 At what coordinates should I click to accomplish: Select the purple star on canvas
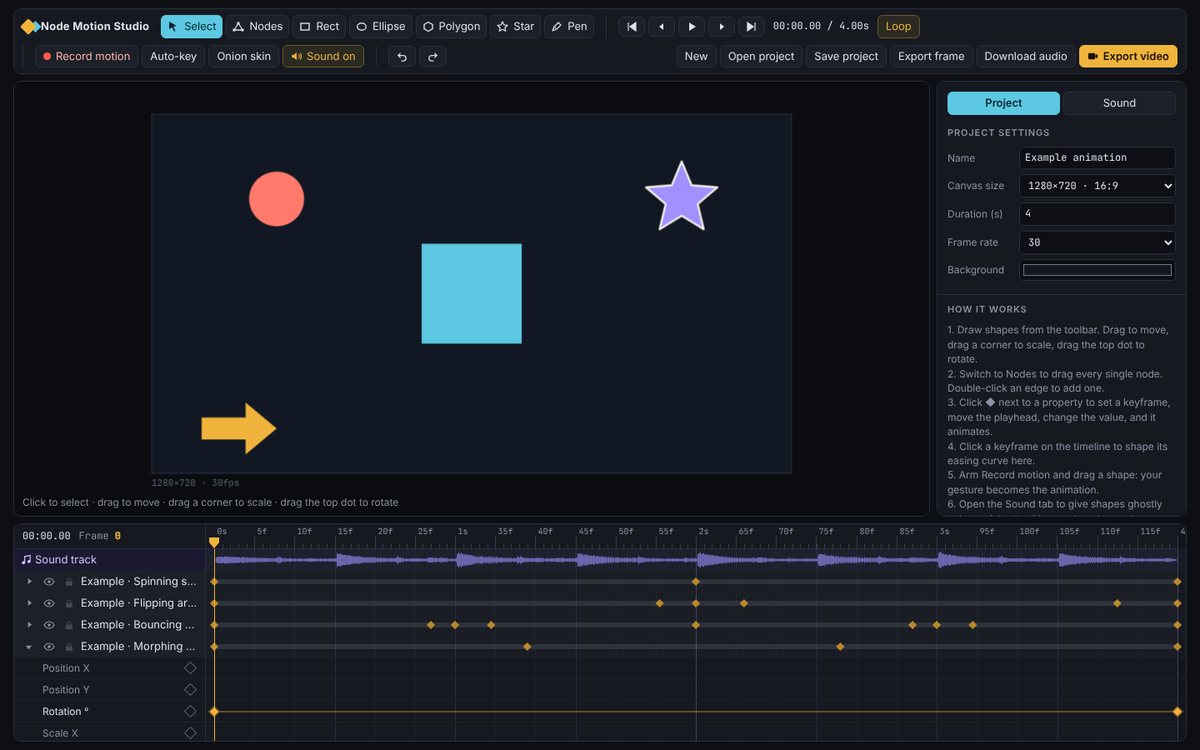click(x=681, y=199)
